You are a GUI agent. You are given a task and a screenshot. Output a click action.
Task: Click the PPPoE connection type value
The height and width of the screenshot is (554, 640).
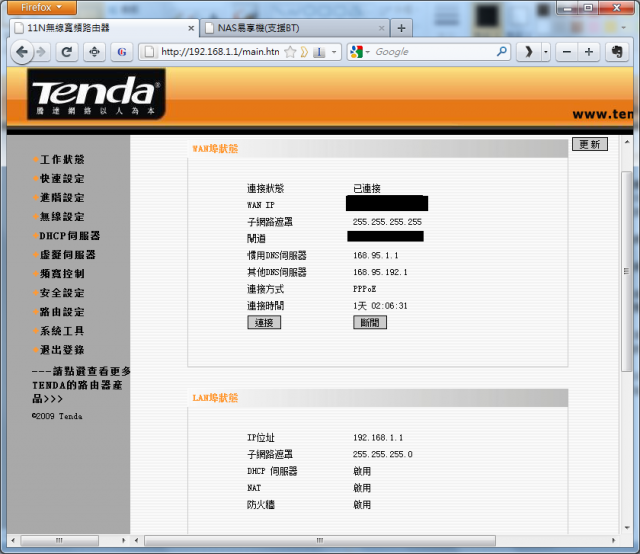364,289
